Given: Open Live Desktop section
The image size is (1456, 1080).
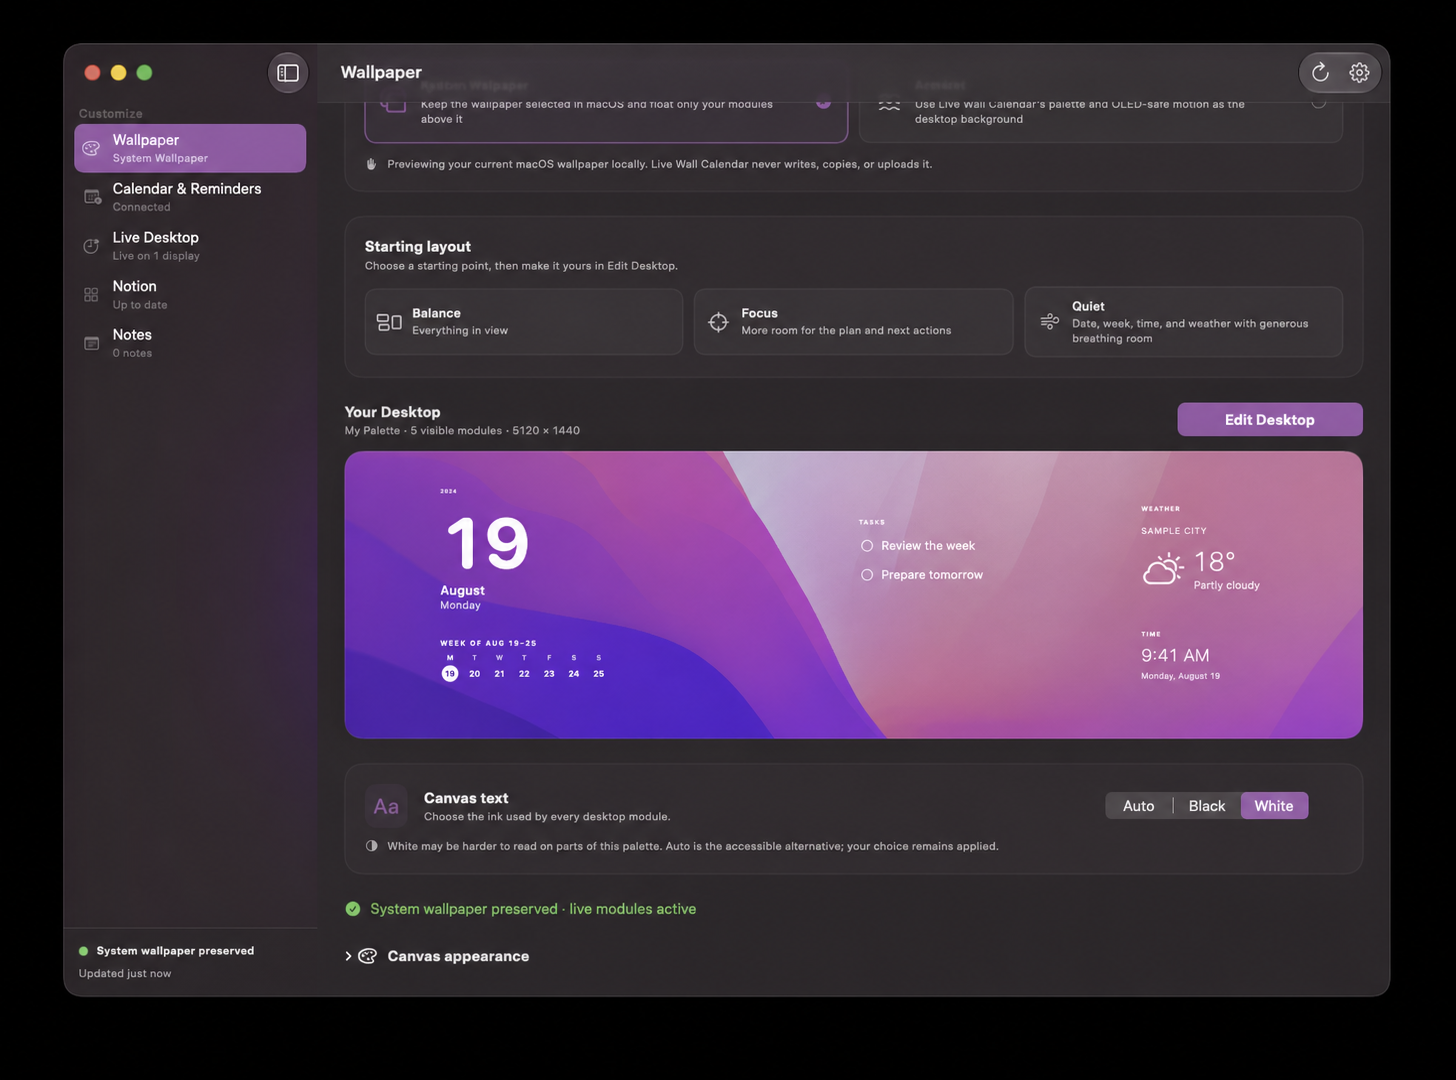Looking at the screenshot, I should (x=190, y=246).
